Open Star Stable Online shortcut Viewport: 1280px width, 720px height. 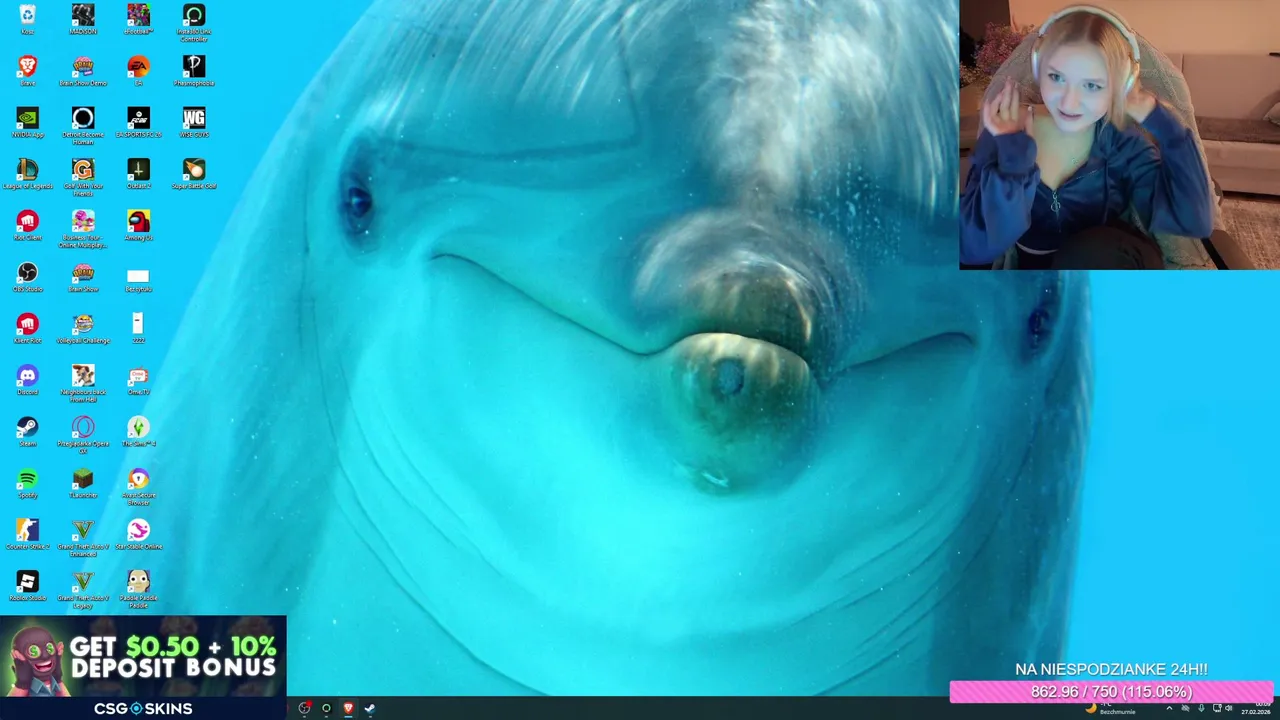(138, 535)
